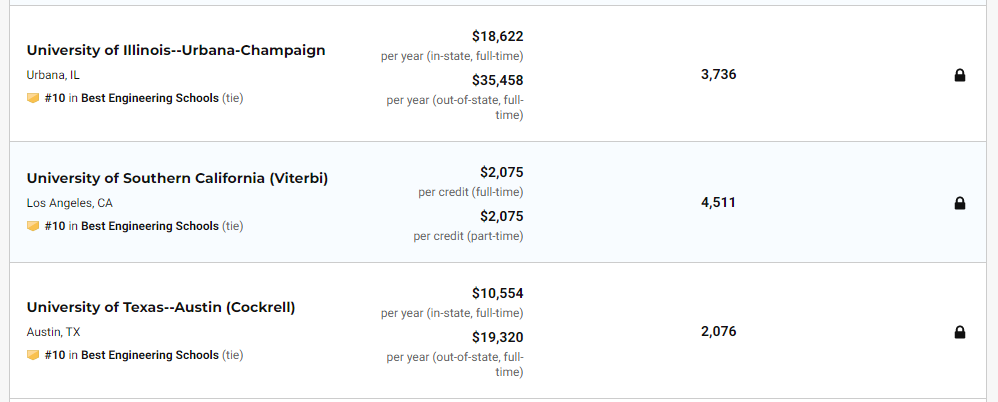Click the ranking badge icon under Urbana, IL

pyautogui.click(x=33, y=98)
